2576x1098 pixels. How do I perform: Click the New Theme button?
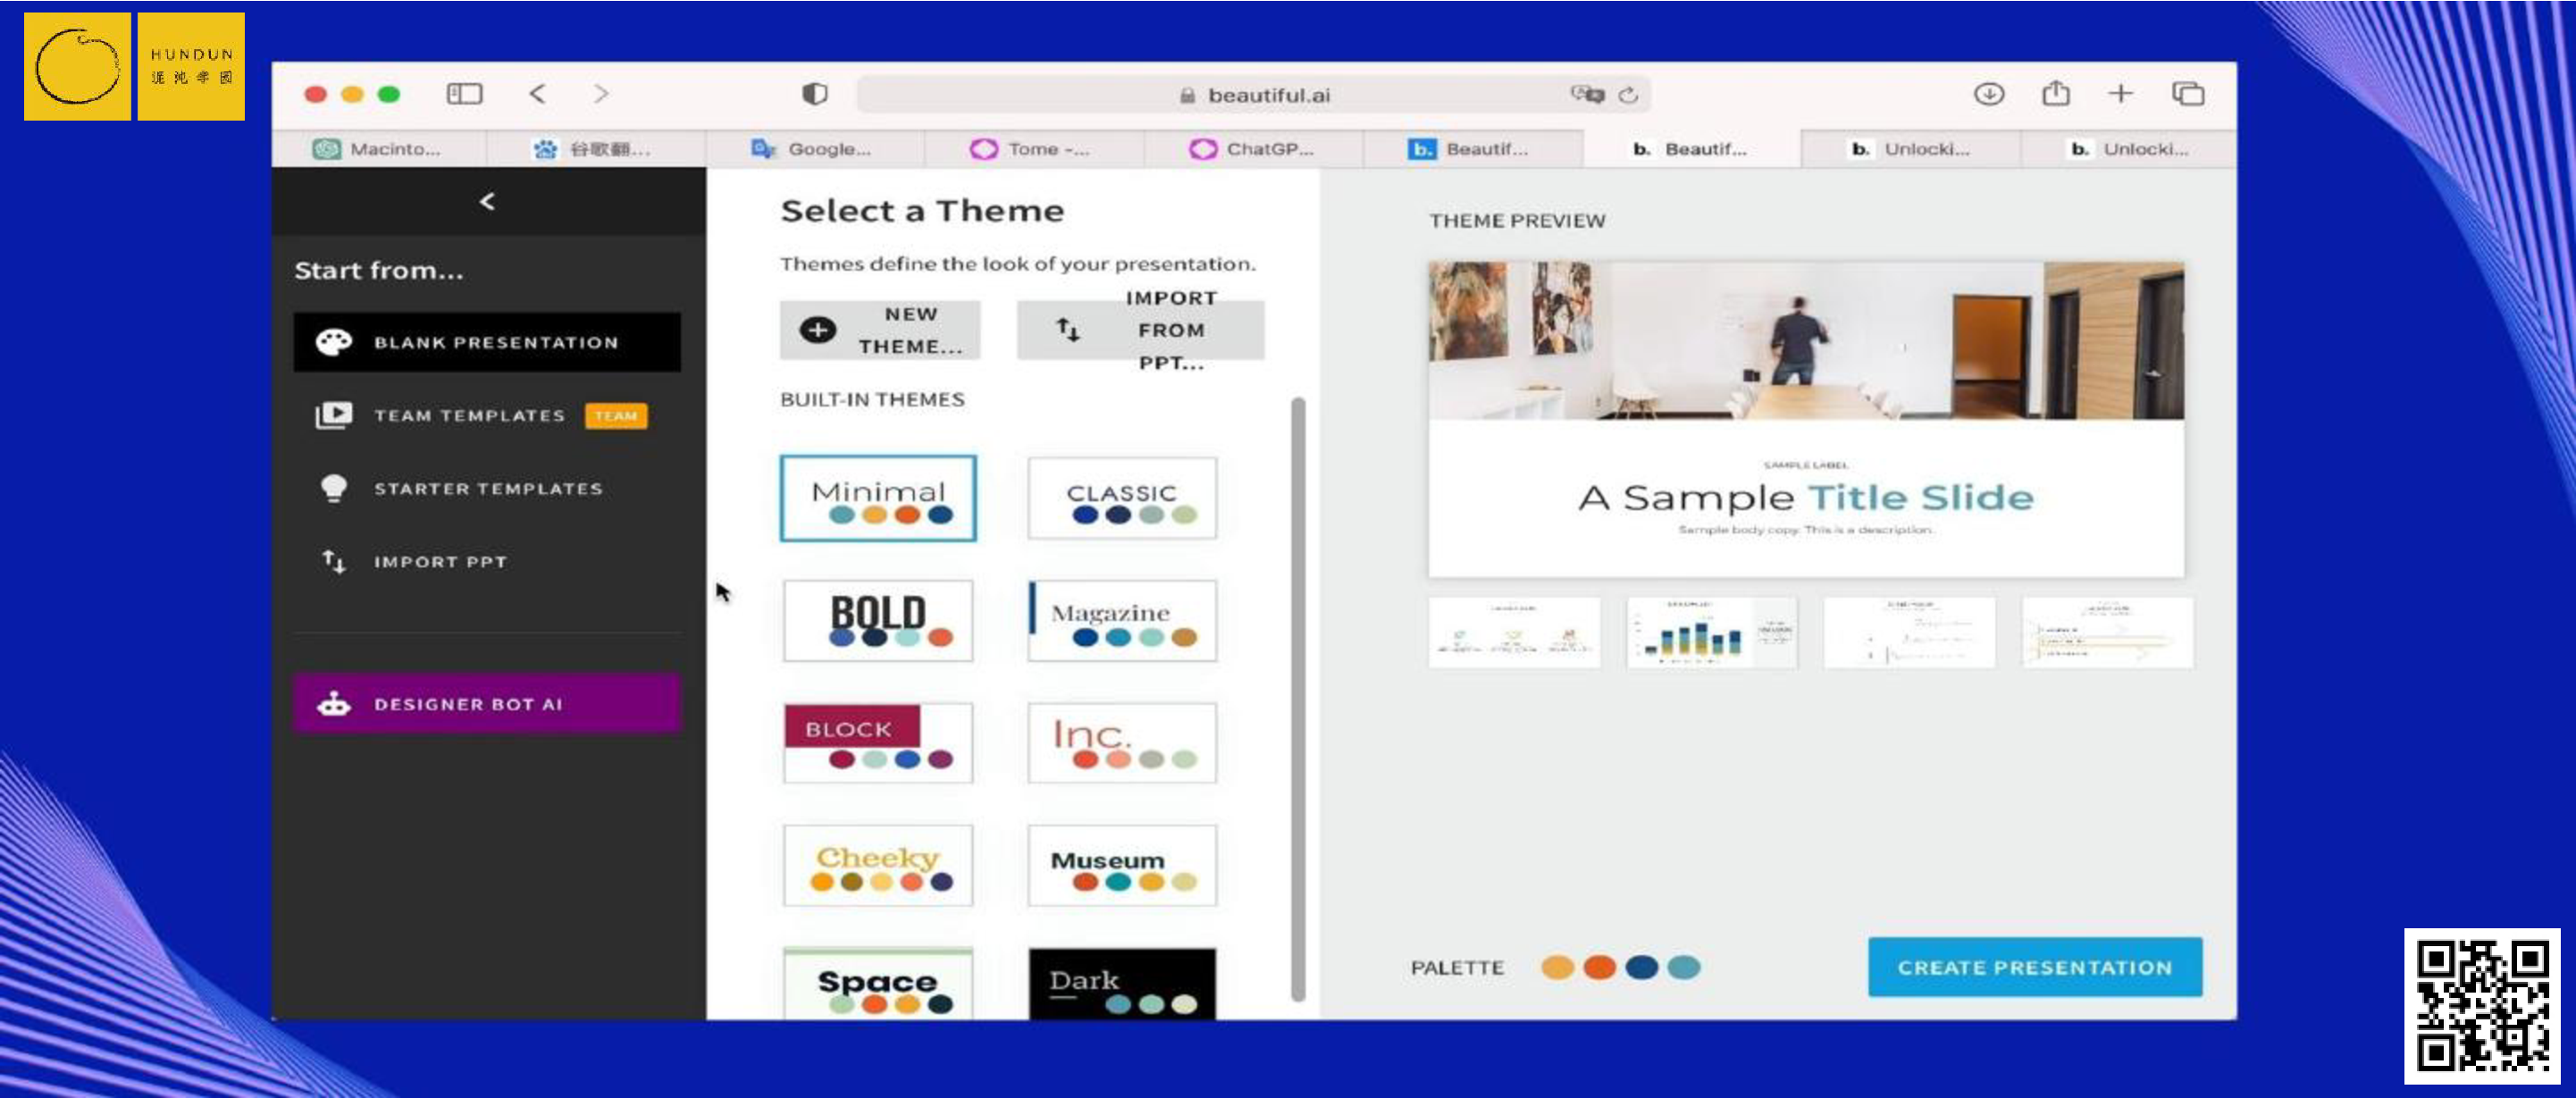(x=880, y=330)
